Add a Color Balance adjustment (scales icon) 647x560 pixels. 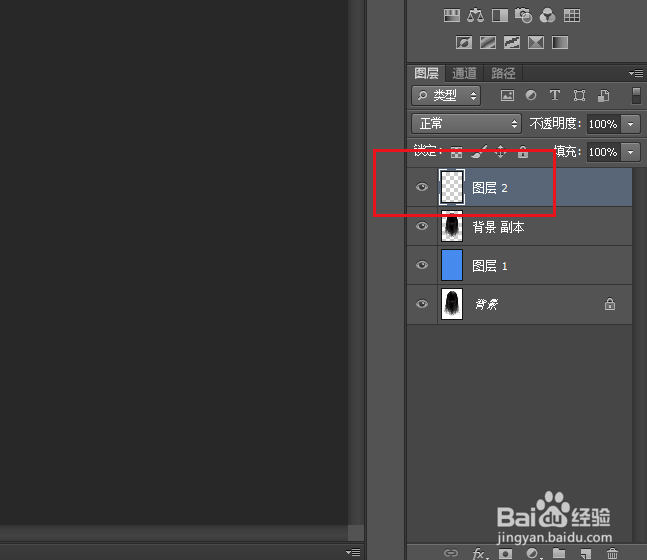tap(475, 16)
